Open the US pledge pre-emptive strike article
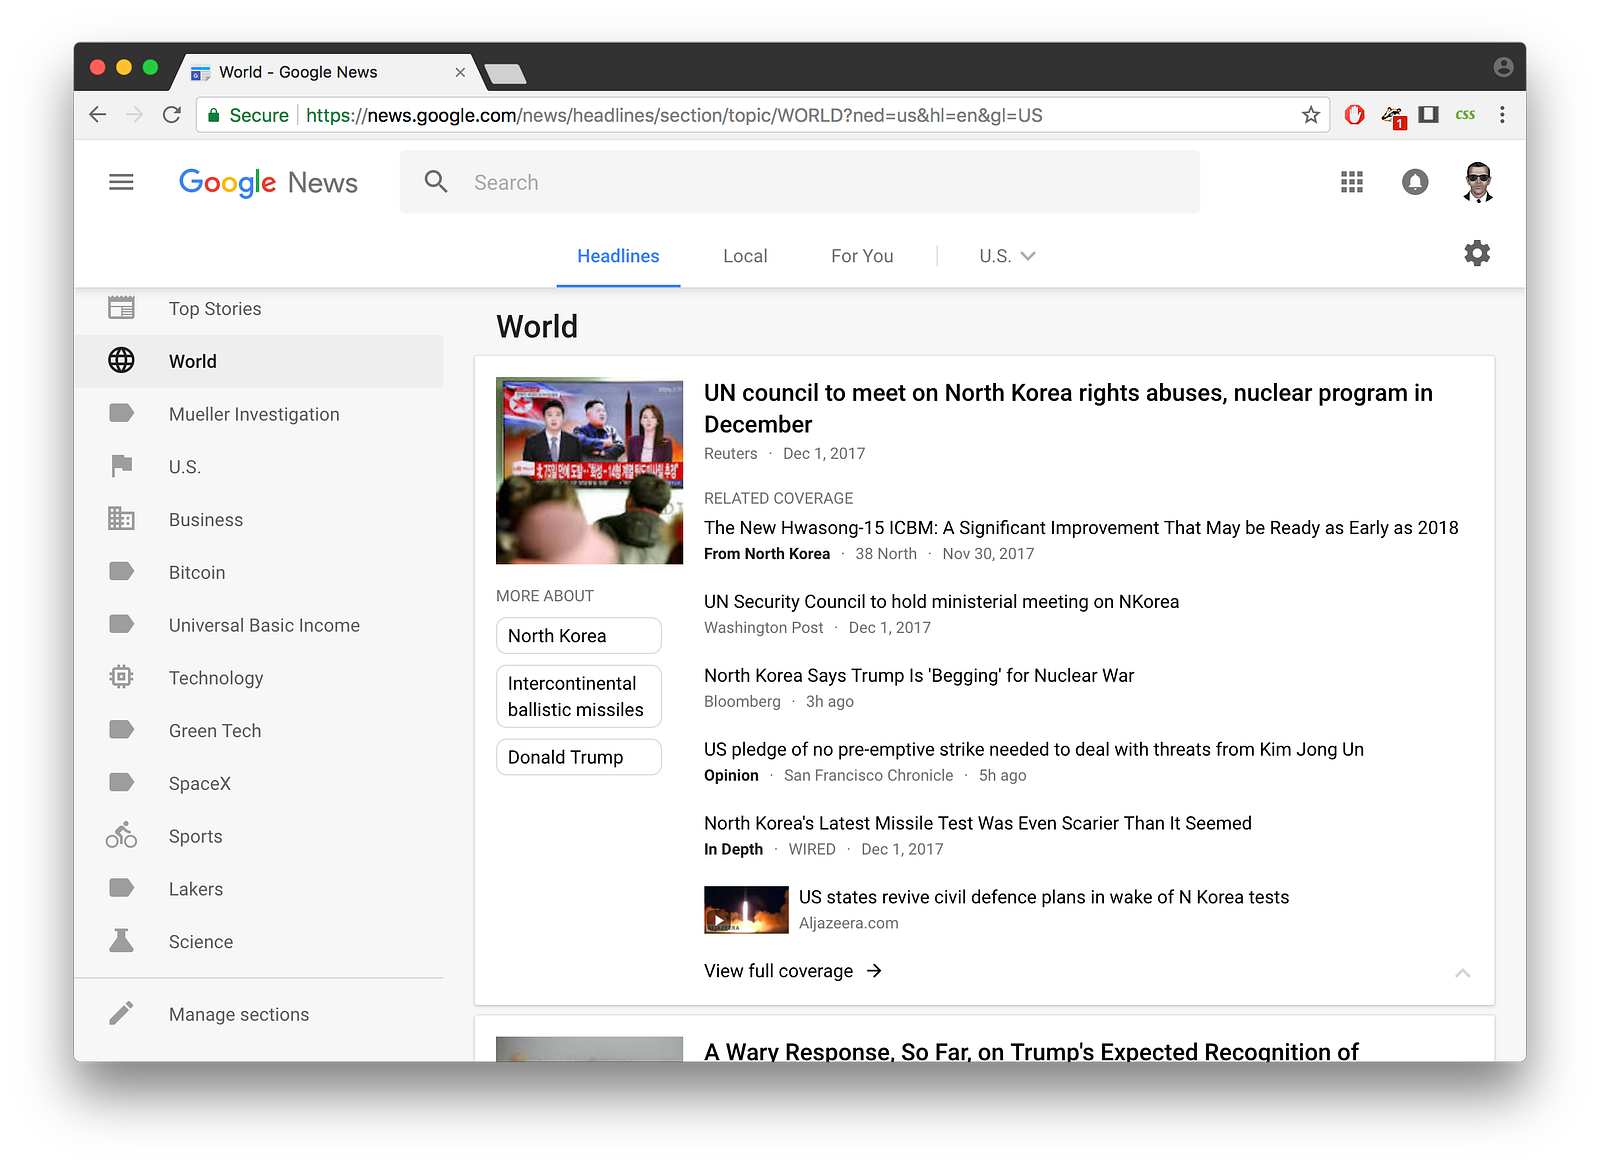 [1034, 750]
